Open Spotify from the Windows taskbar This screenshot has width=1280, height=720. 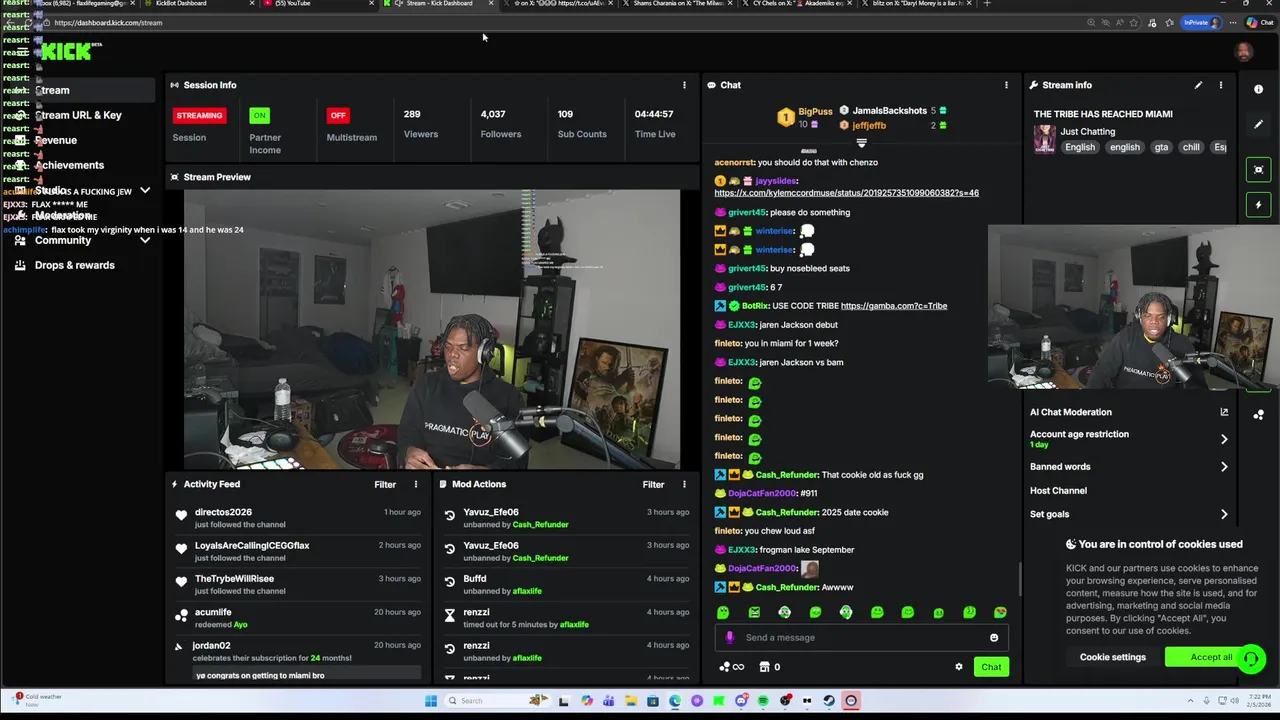763,701
